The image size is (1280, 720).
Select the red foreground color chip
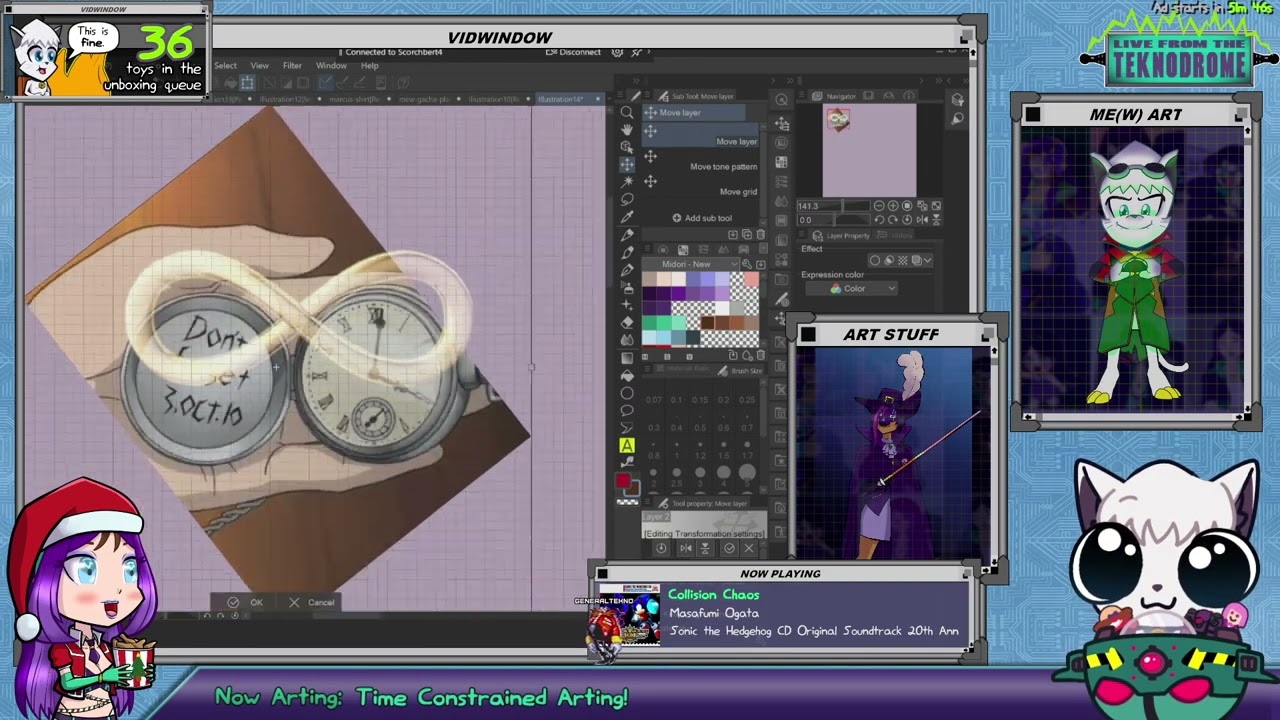pyautogui.click(x=623, y=482)
